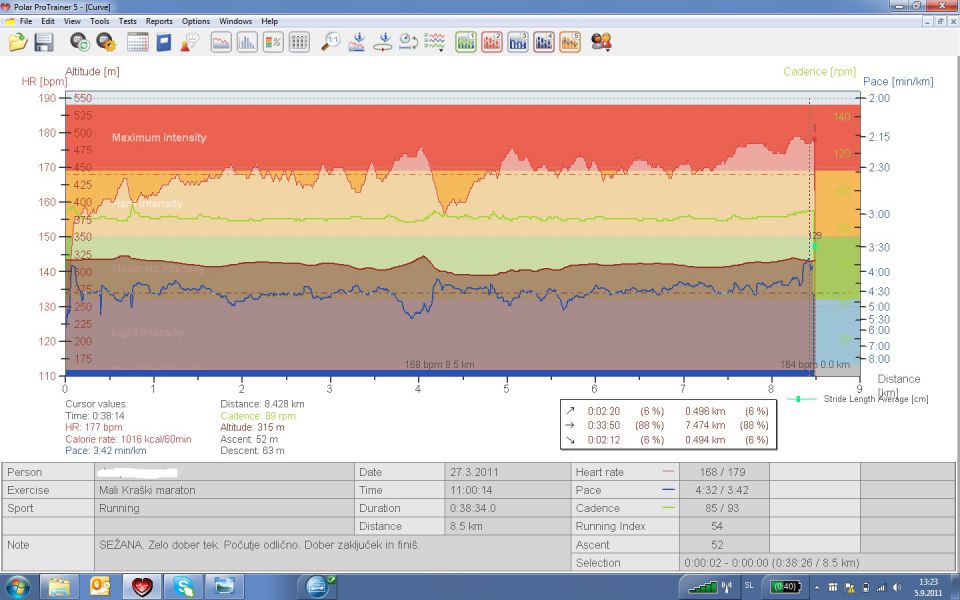Viewport: 960px width, 600px height.
Task: Open the File menu
Action: pos(26,21)
